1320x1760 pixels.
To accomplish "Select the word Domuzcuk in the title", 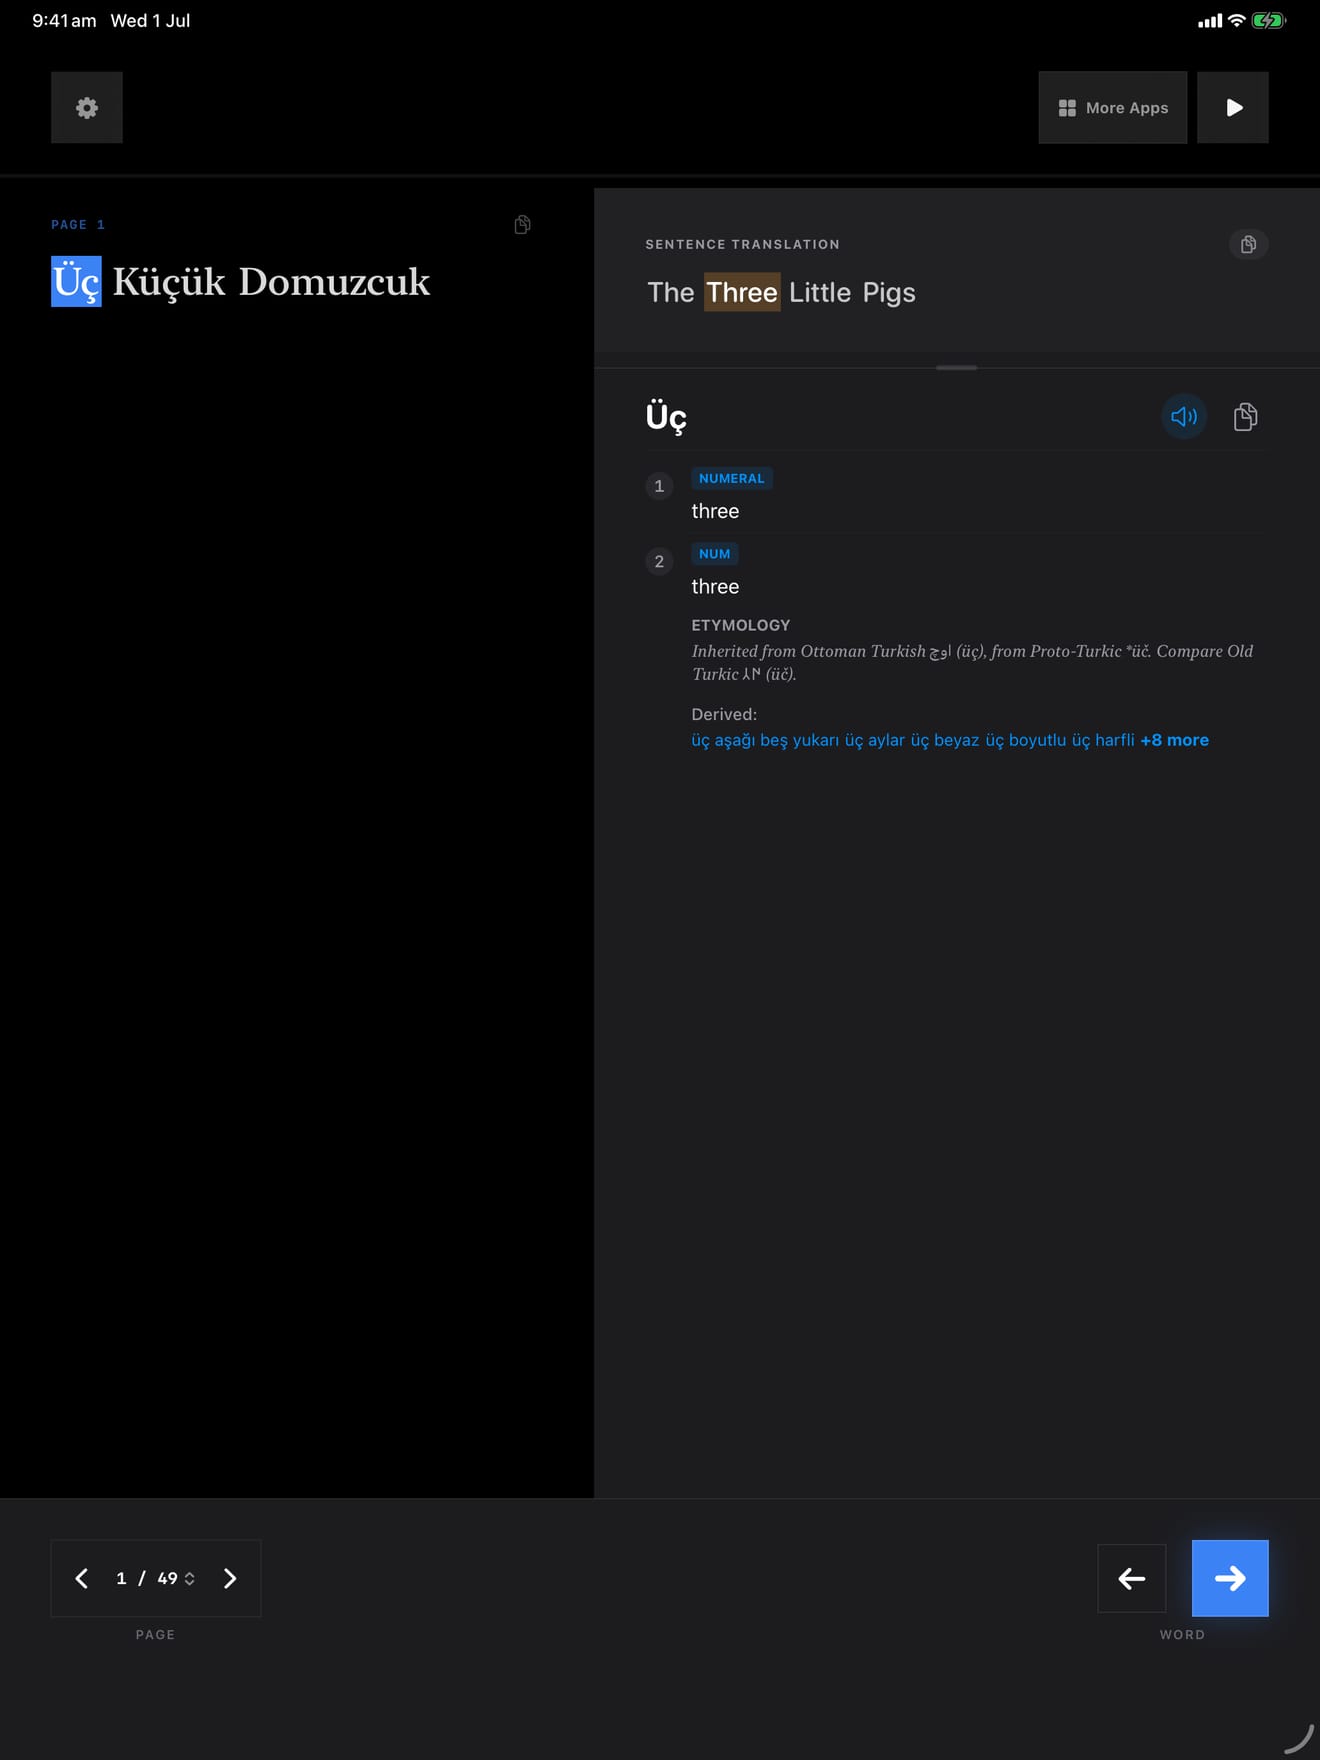I will (x=334, y=282).
